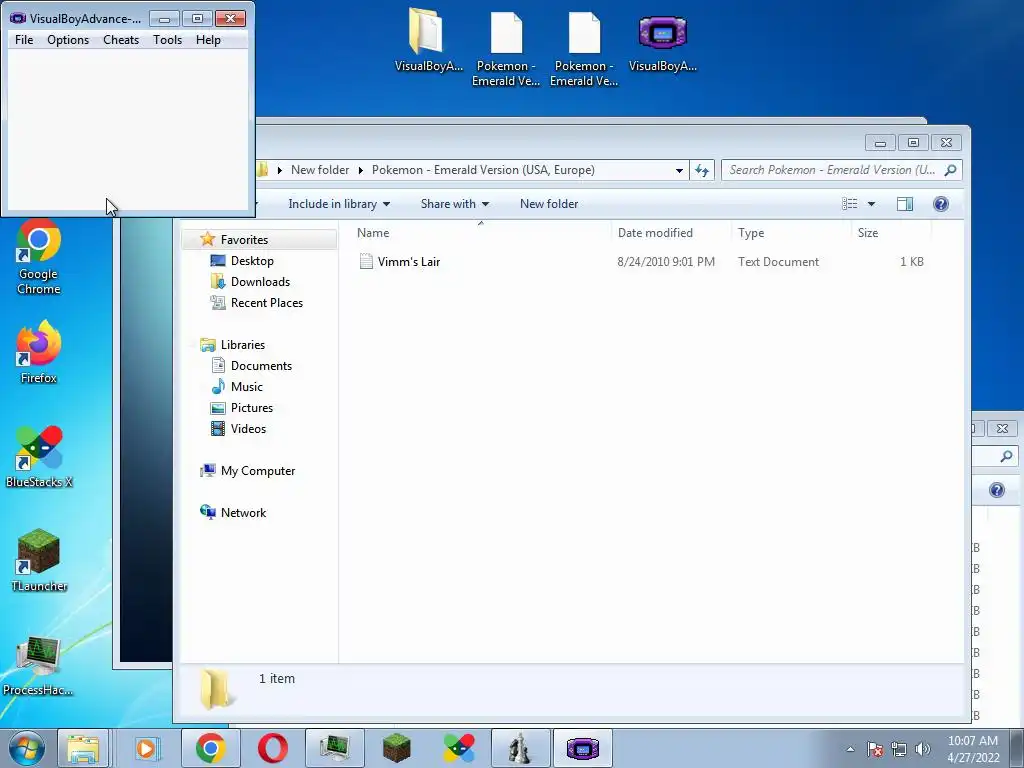Open the VisualBoyAdvance folder on desktop

pyautogui.click(x=427, y=40)
